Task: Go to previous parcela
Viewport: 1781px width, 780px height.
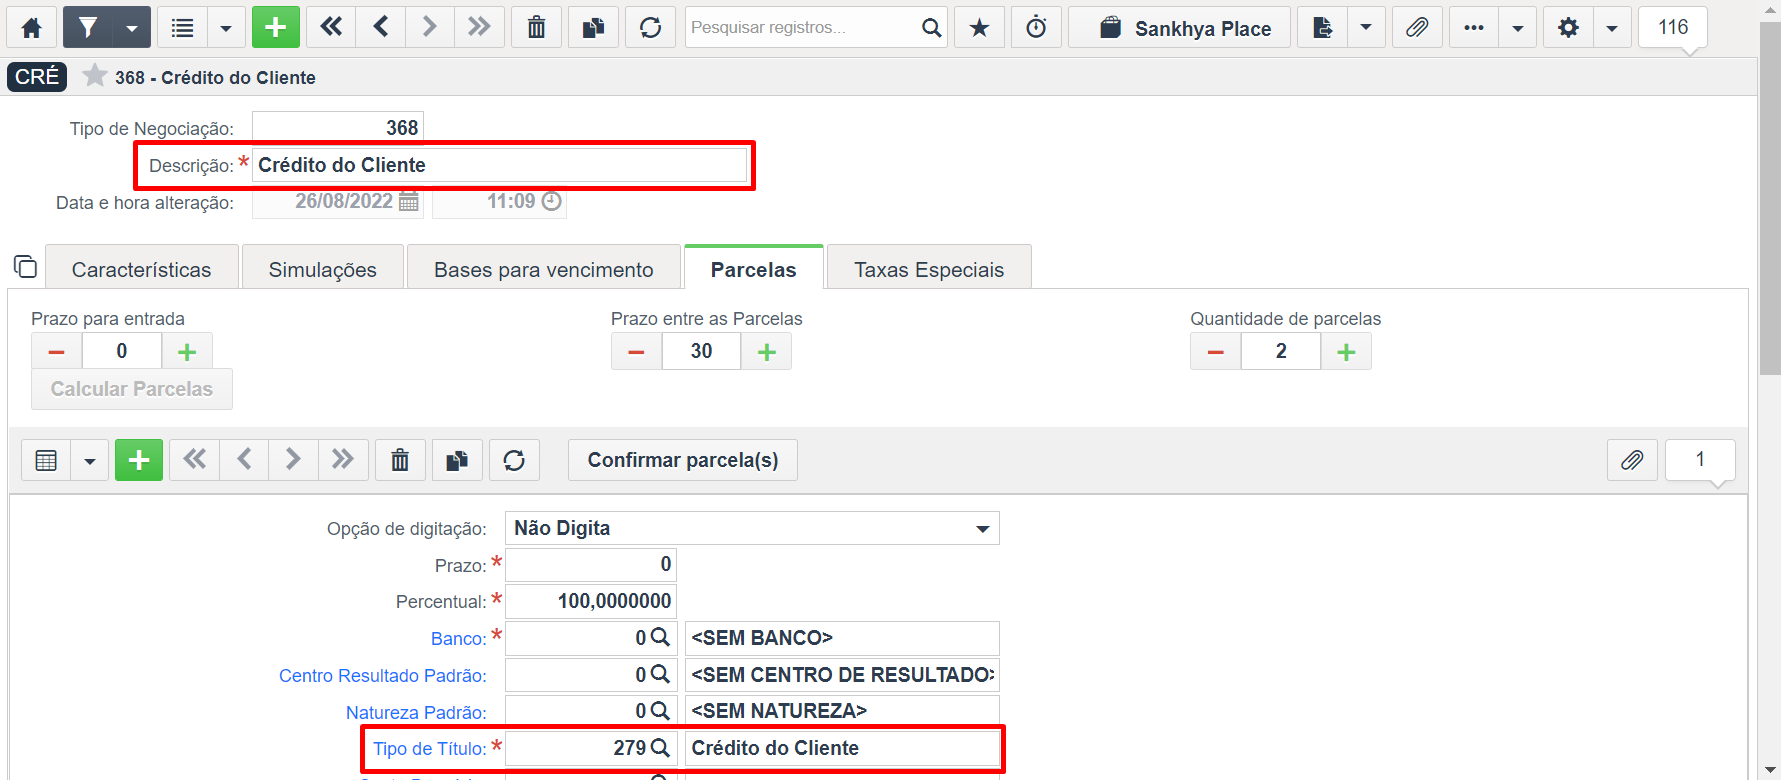Action: 244,460
